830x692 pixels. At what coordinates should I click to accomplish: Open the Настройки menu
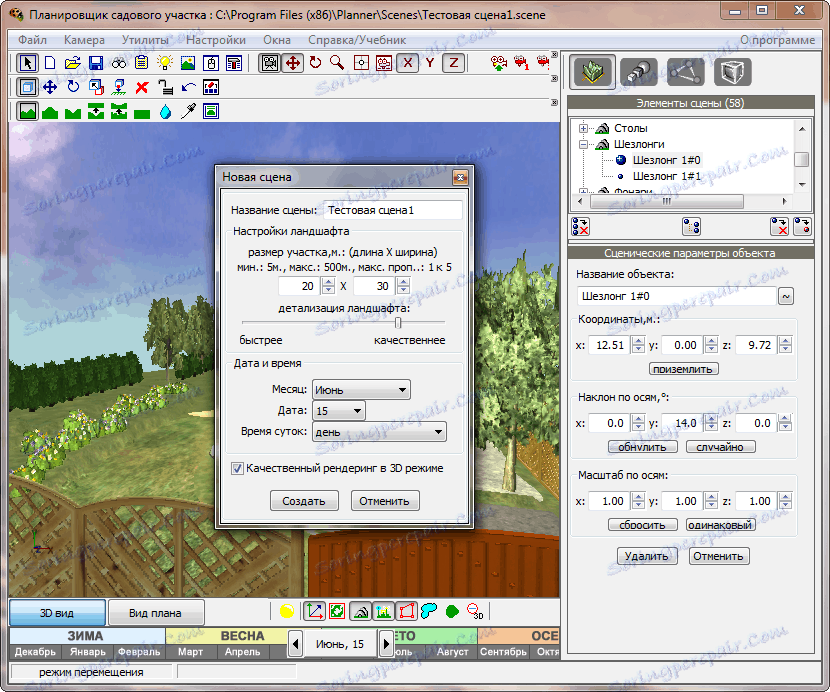[216, 40]
